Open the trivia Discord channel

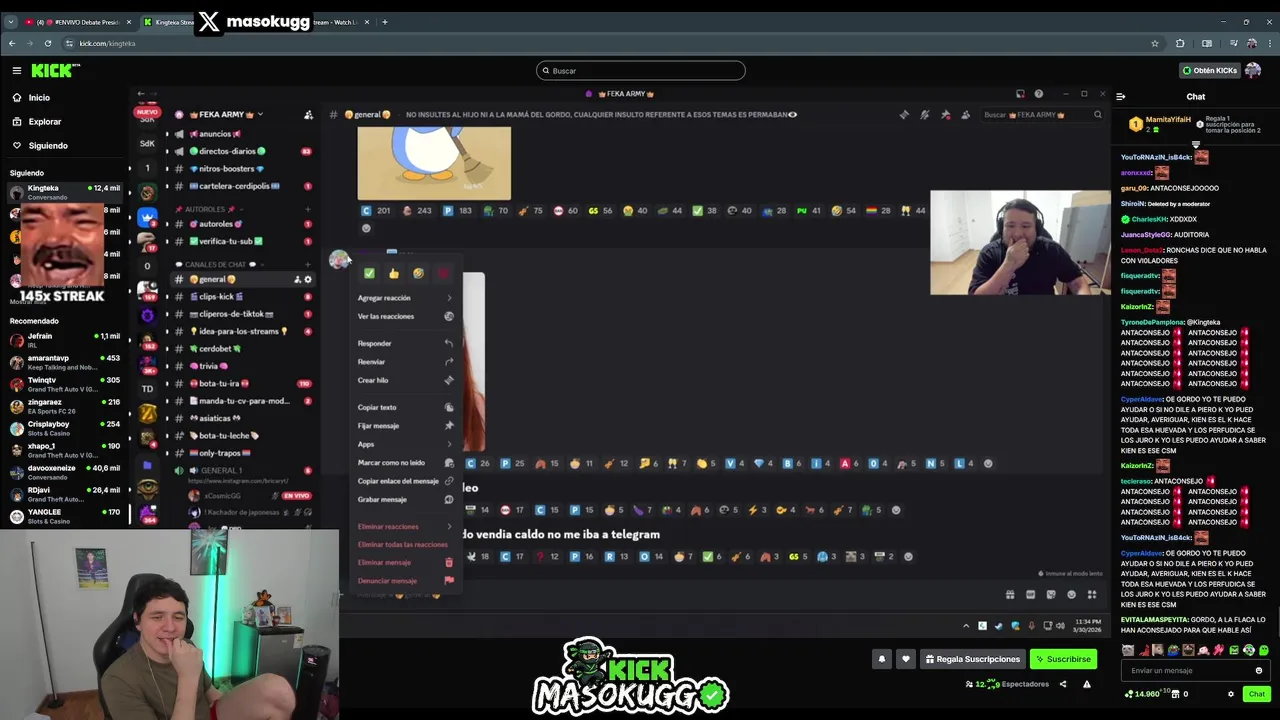pos(243,366)
